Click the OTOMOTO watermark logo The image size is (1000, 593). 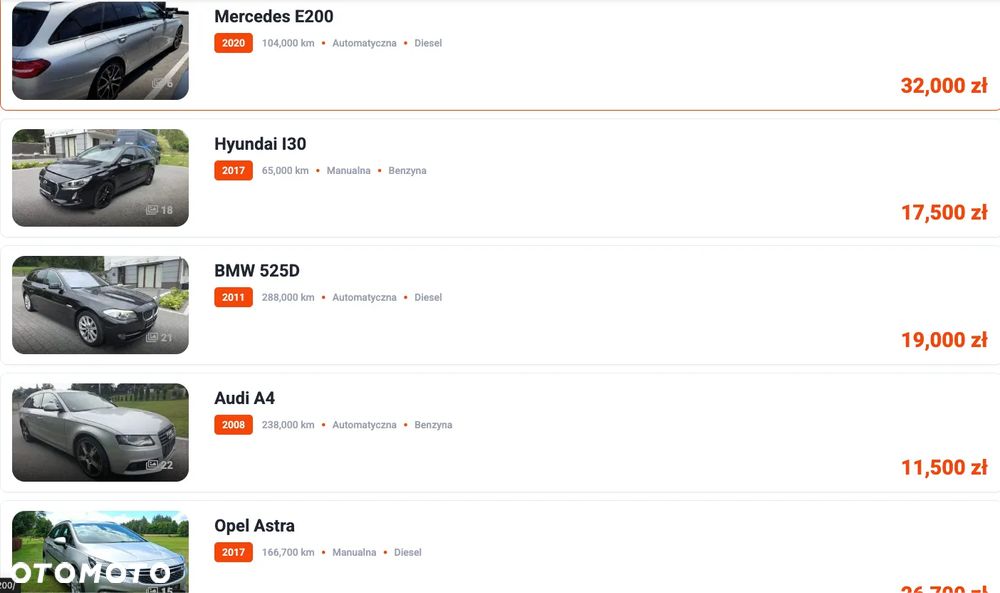91,573
